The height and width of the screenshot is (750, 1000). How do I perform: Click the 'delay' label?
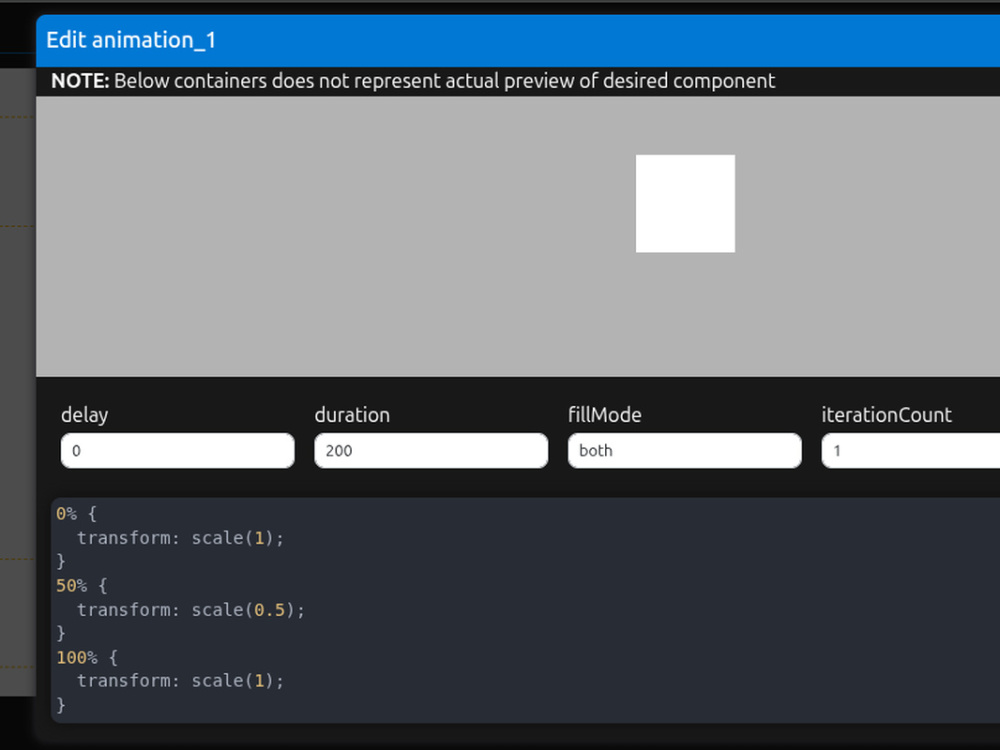[84, 415]
